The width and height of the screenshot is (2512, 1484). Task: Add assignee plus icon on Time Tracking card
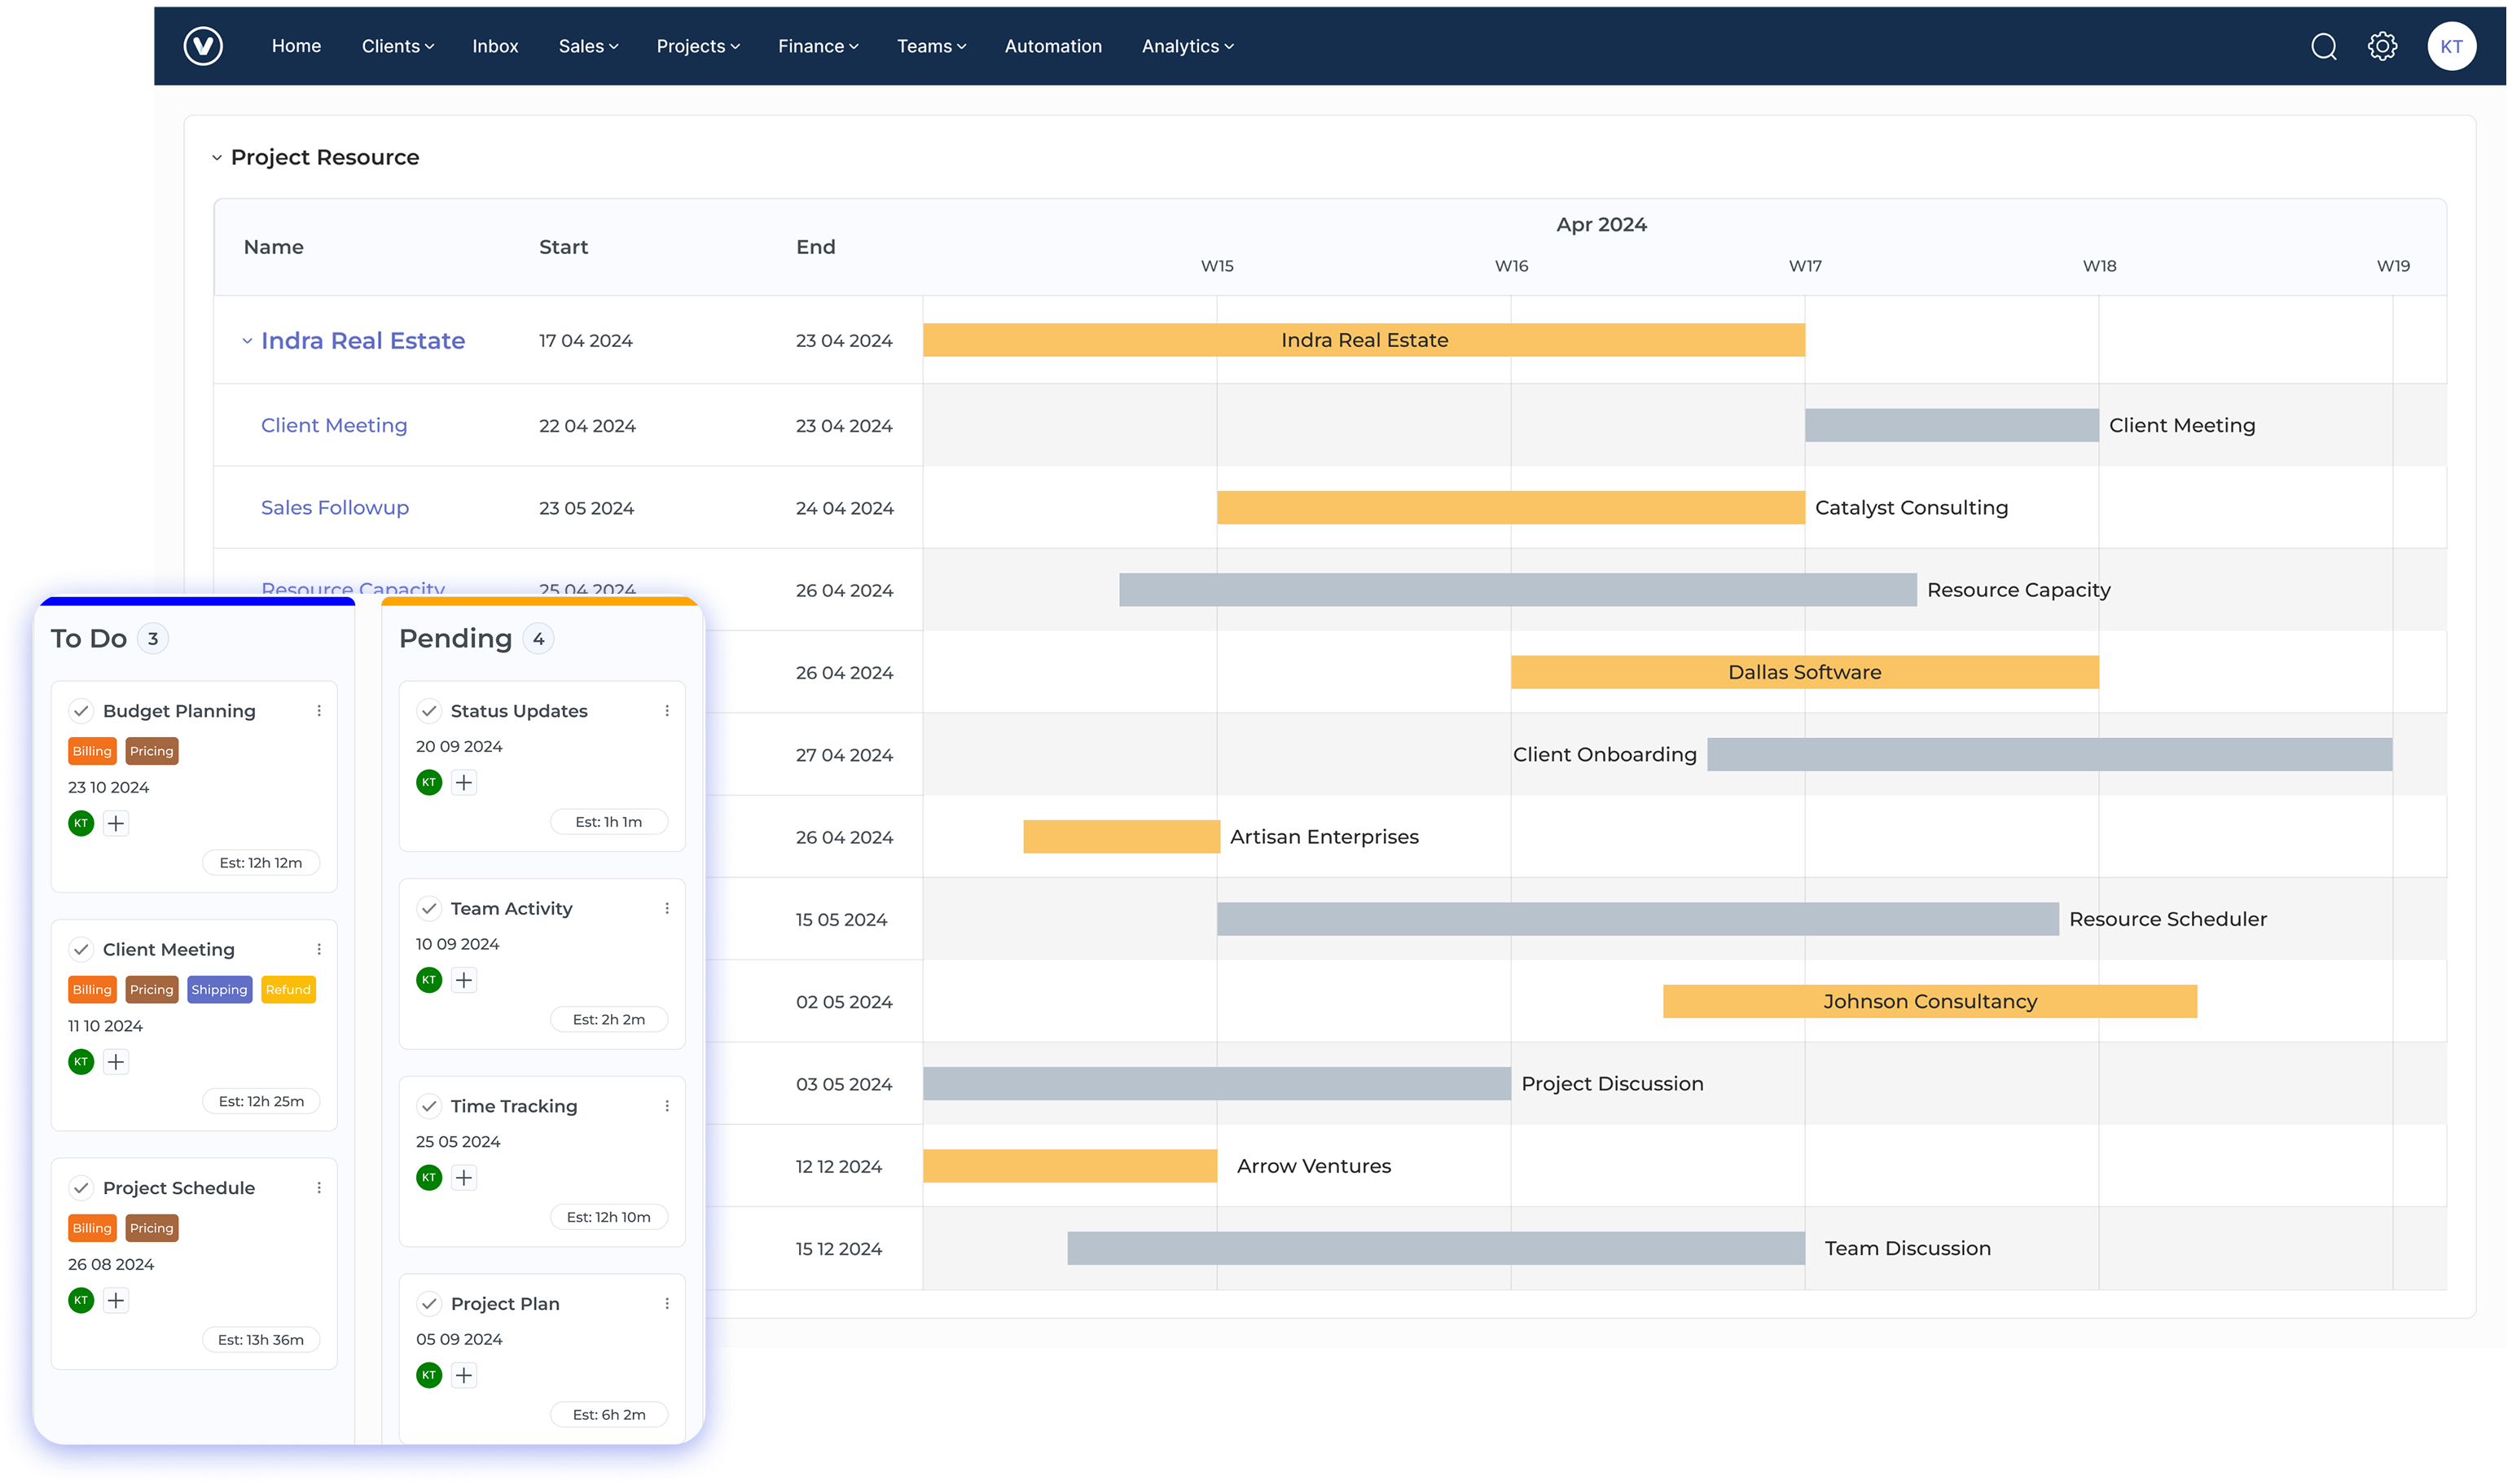click(x=464, y=1178)
